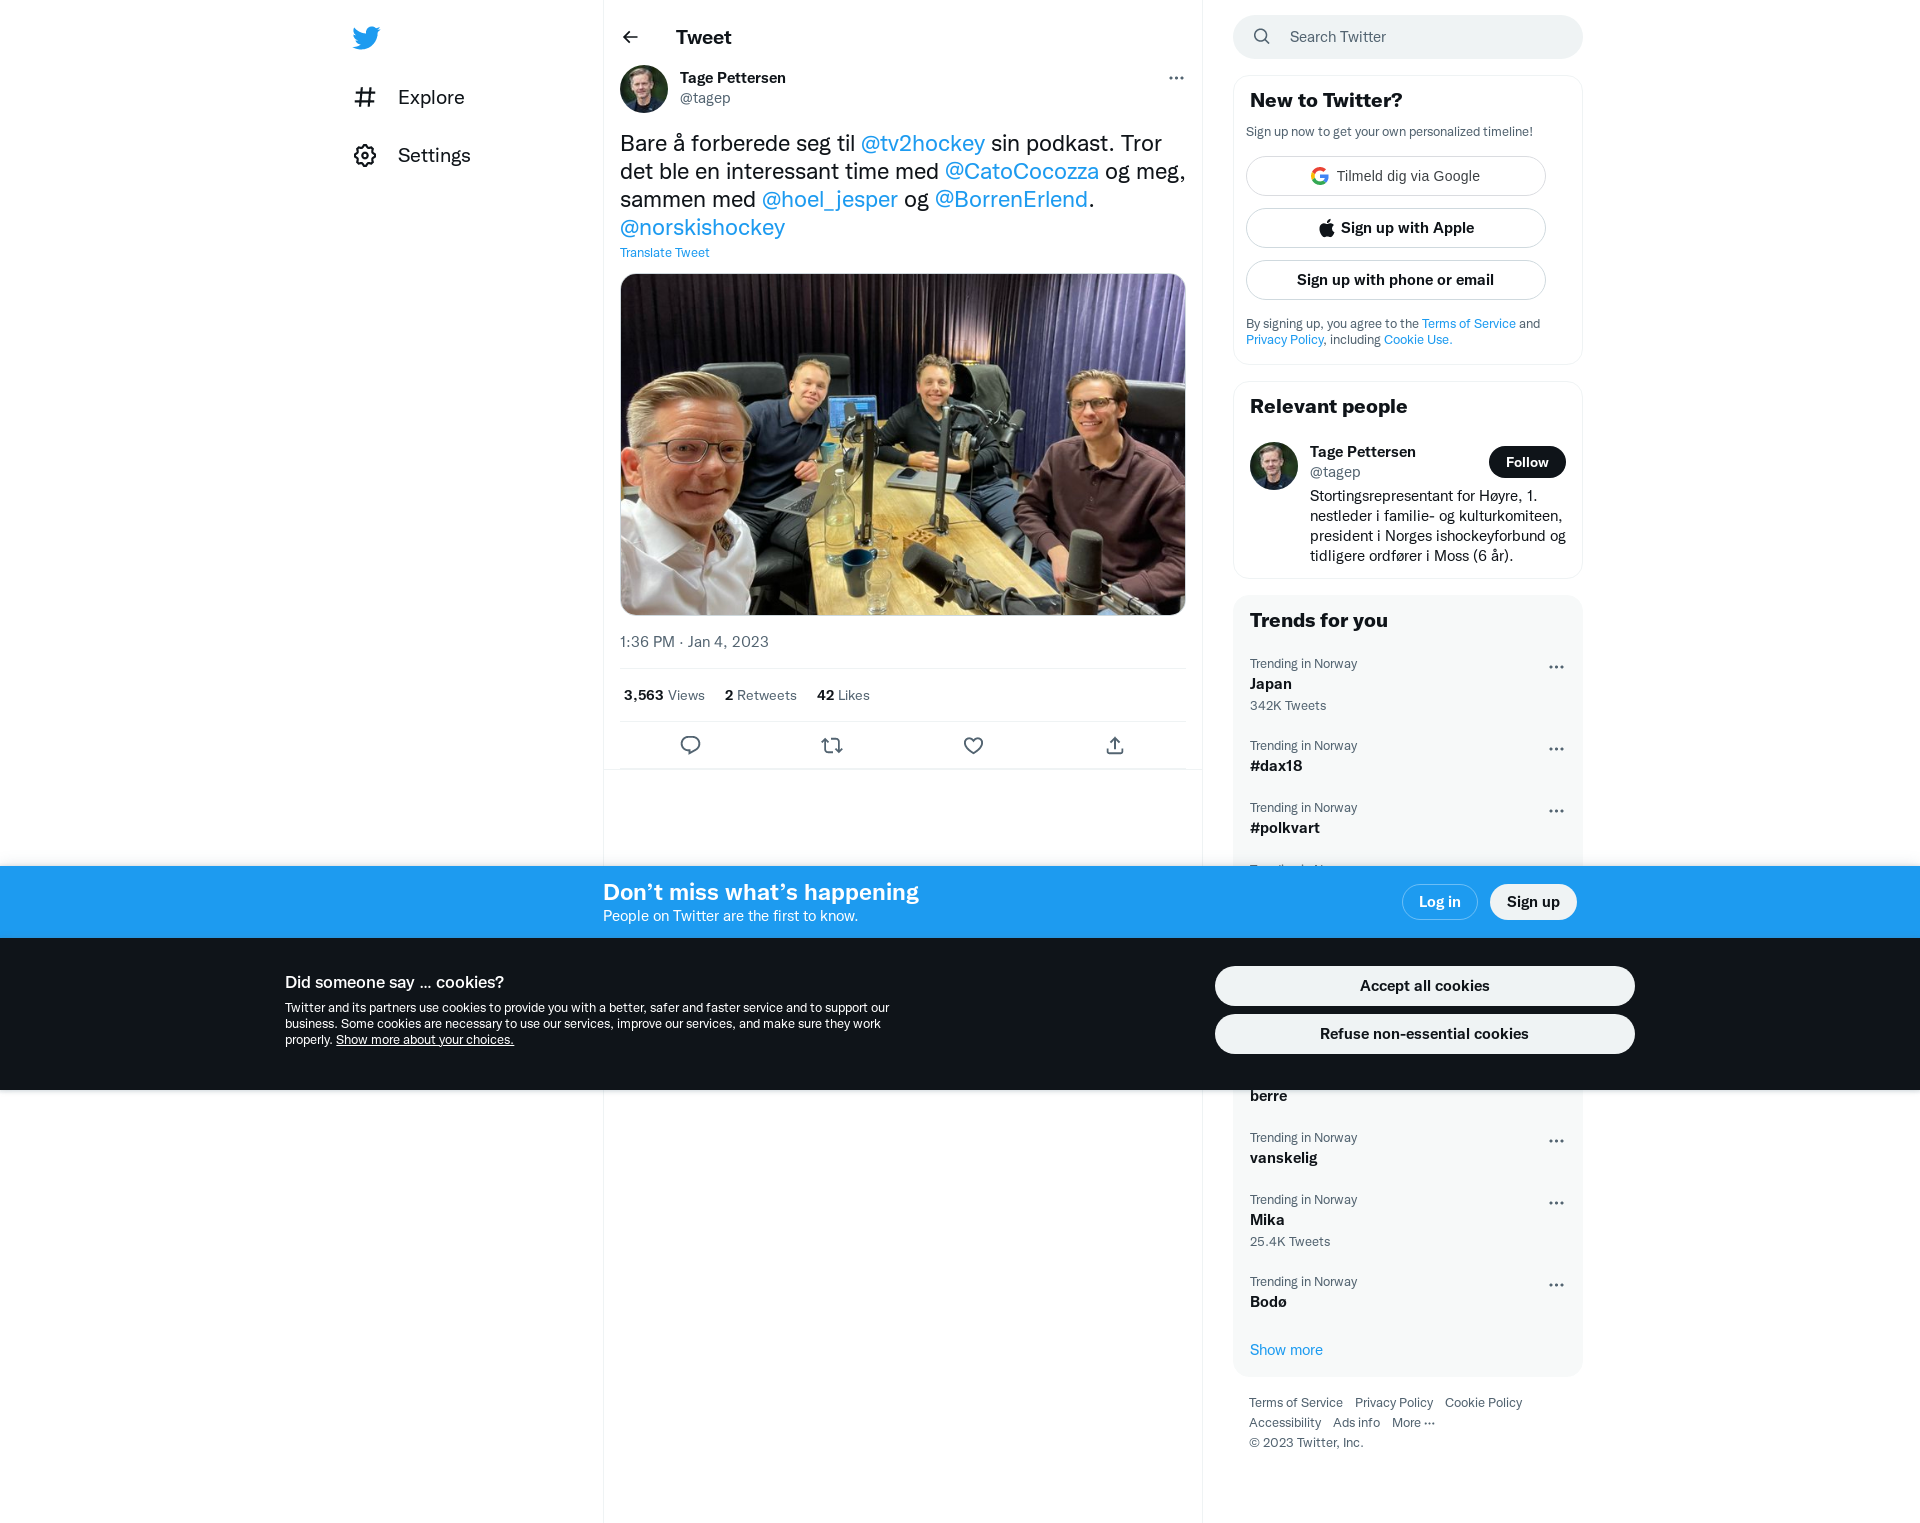This screenshot has height=1523, width=1920.
Task: Go back using the arrow icon
Action: click(630, 37)
